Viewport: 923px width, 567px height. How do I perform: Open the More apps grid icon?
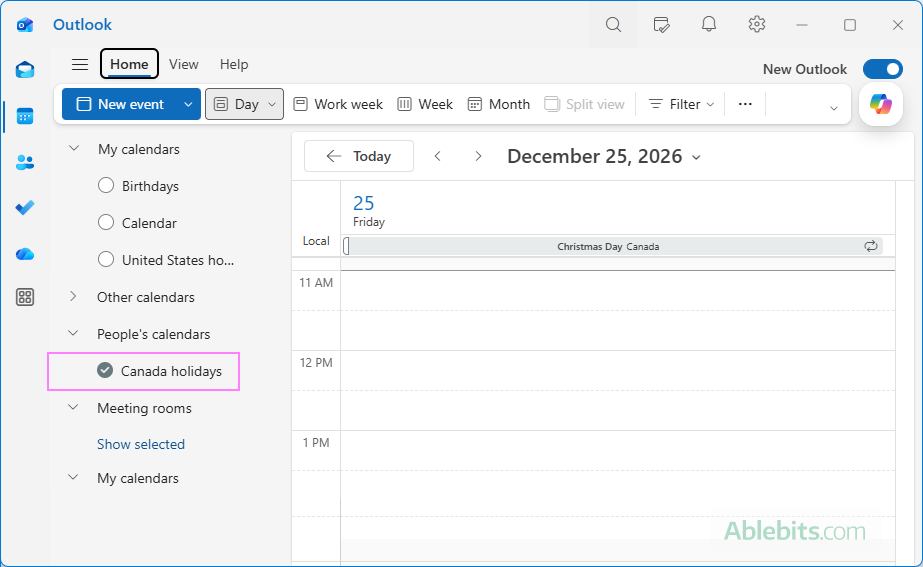[25, 297]
